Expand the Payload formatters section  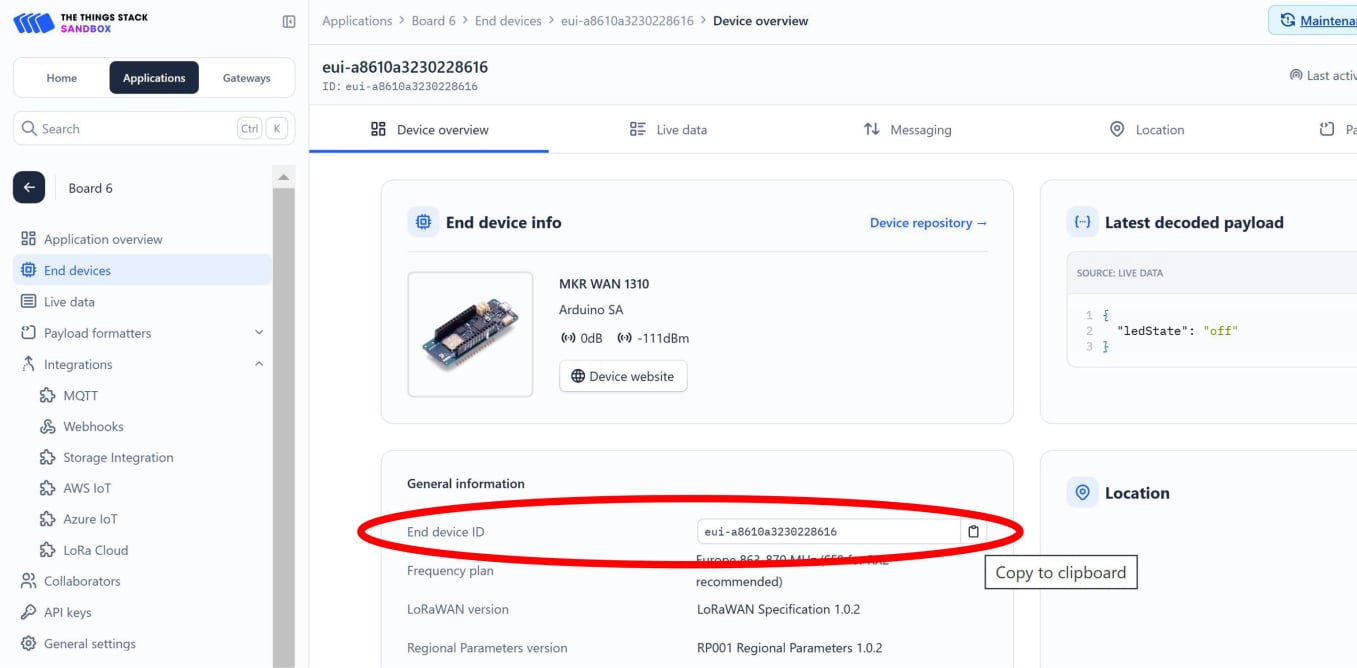click(x=258, y=332)
